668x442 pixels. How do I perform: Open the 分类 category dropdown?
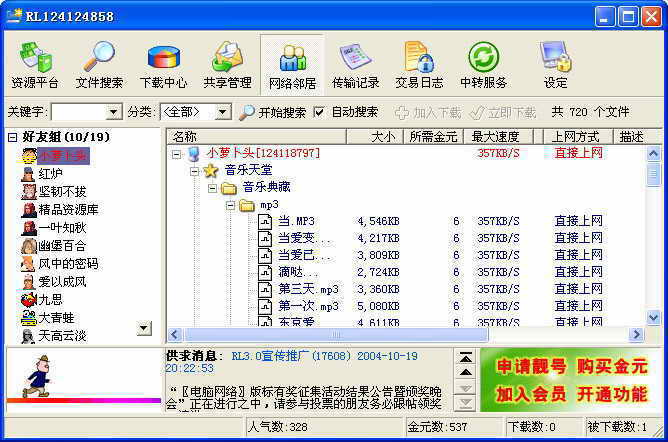(222, 112)
